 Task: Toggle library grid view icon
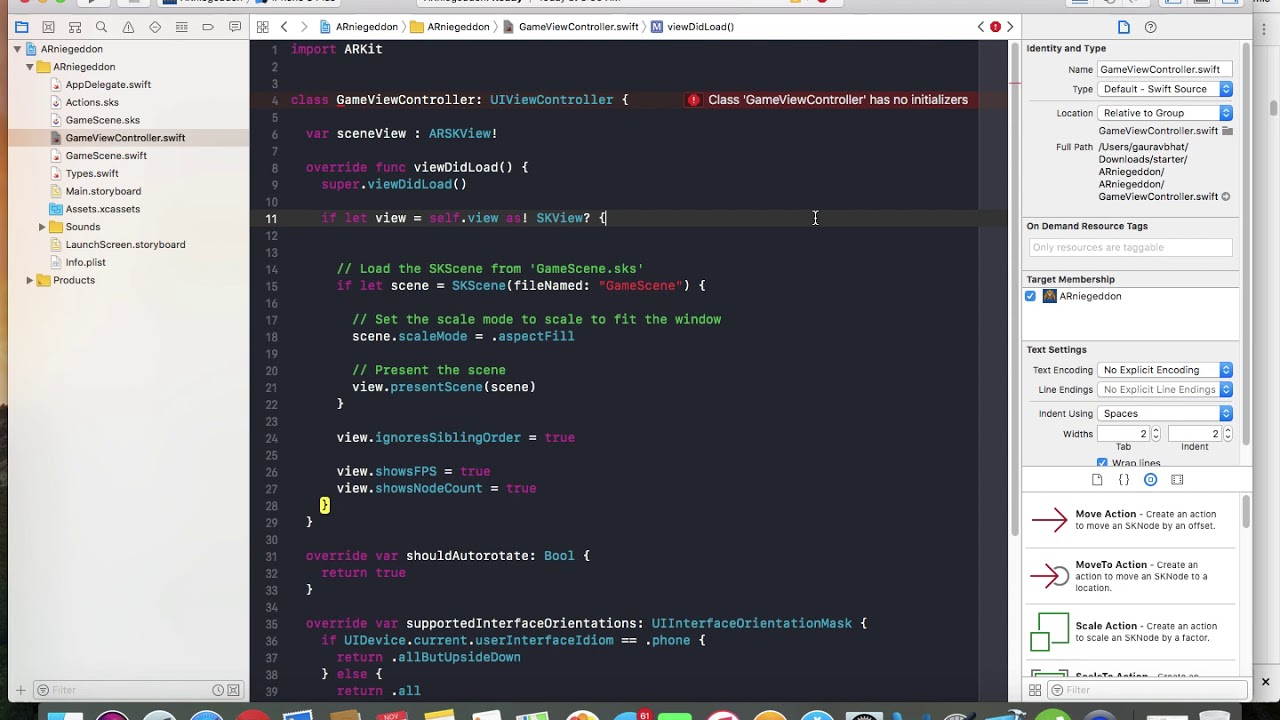(x=1035, y=690)
